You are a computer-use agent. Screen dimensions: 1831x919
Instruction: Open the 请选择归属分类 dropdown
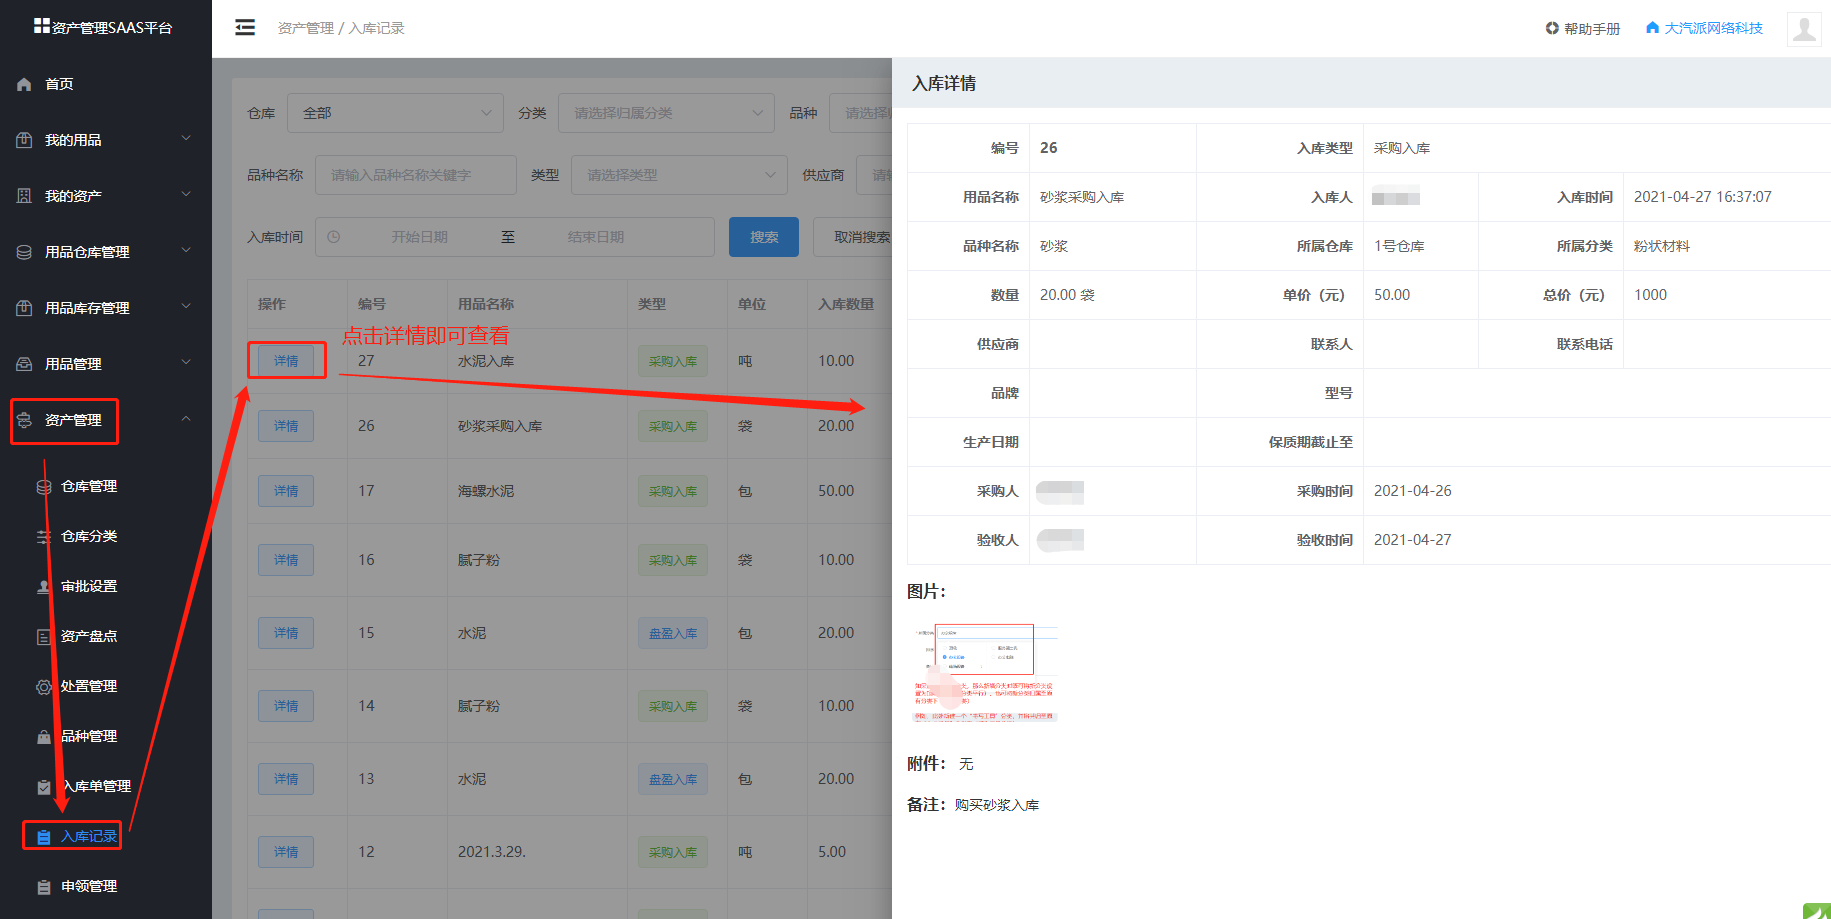(x=666, y=113)
